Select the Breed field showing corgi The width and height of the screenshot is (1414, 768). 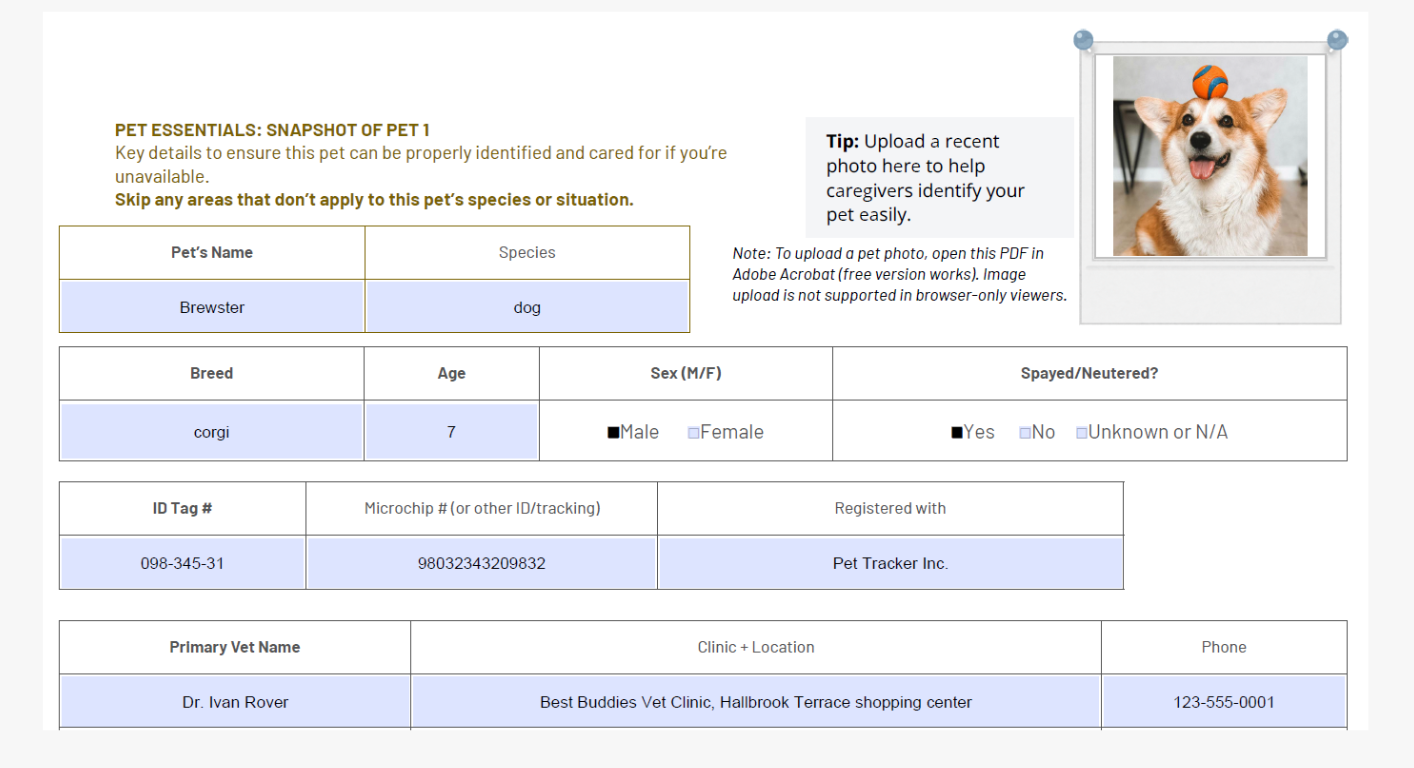(x=212, y=432)
